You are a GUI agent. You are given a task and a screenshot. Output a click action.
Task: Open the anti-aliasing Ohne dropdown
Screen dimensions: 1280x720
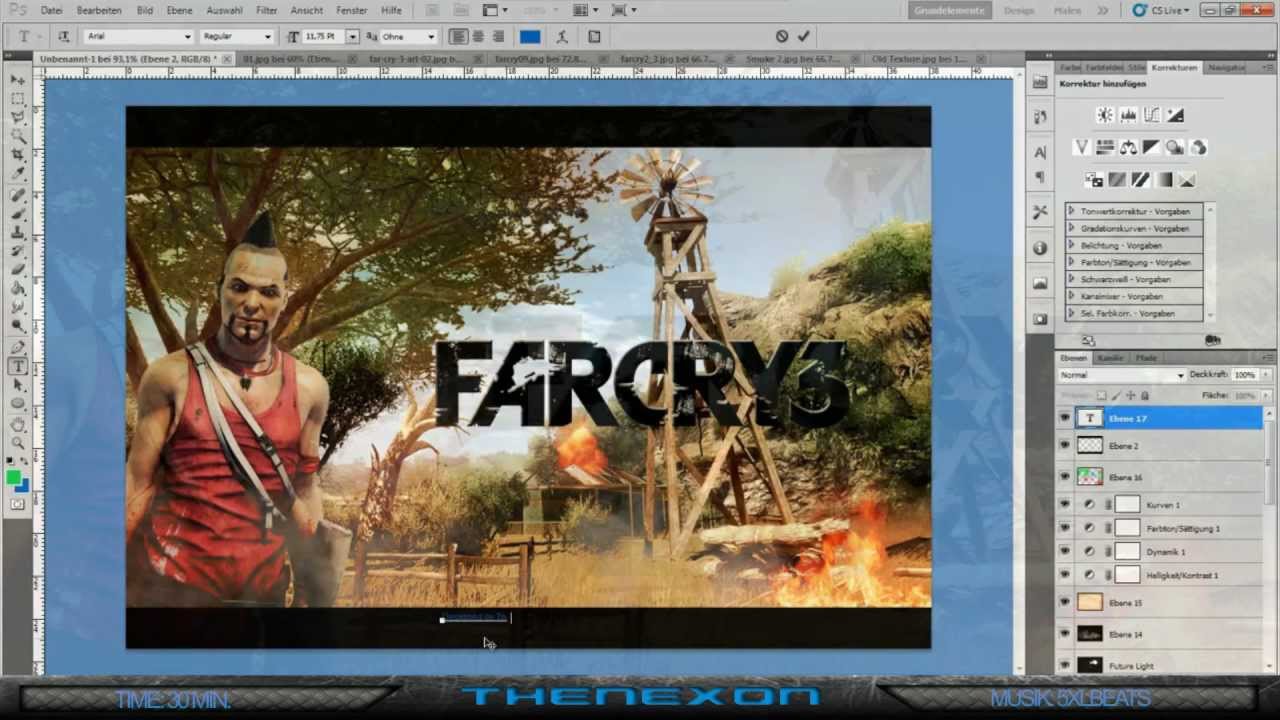click(409, 36)
